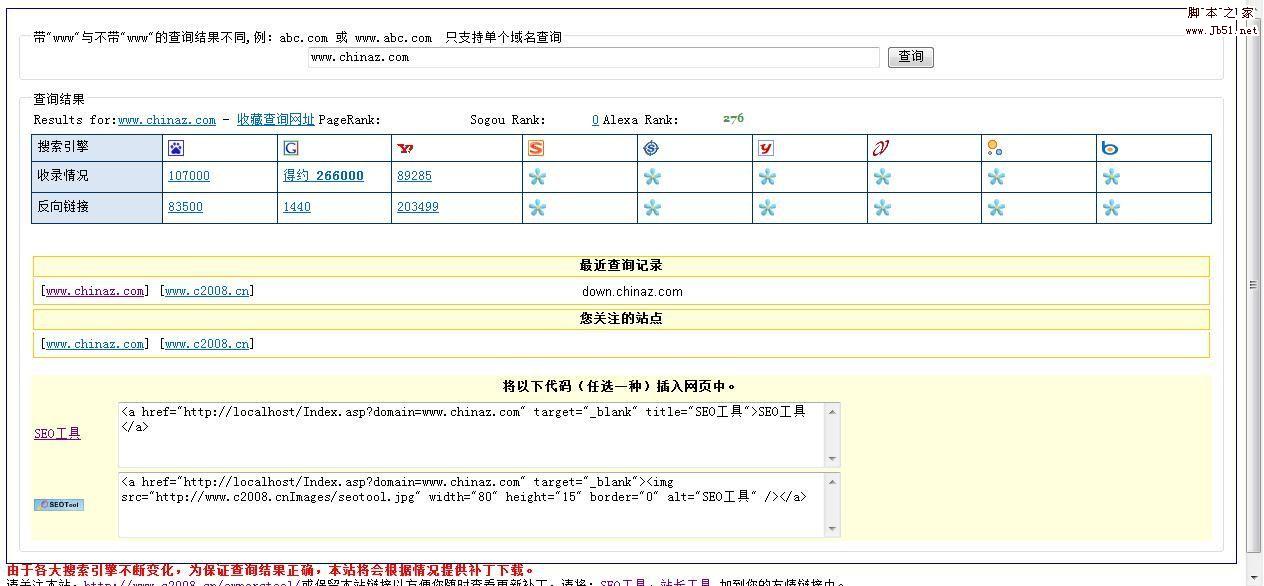Click up arrow of first code textarea scrollbar
The height and width of the screenshot is (586, 1264).
coord(833,410)
